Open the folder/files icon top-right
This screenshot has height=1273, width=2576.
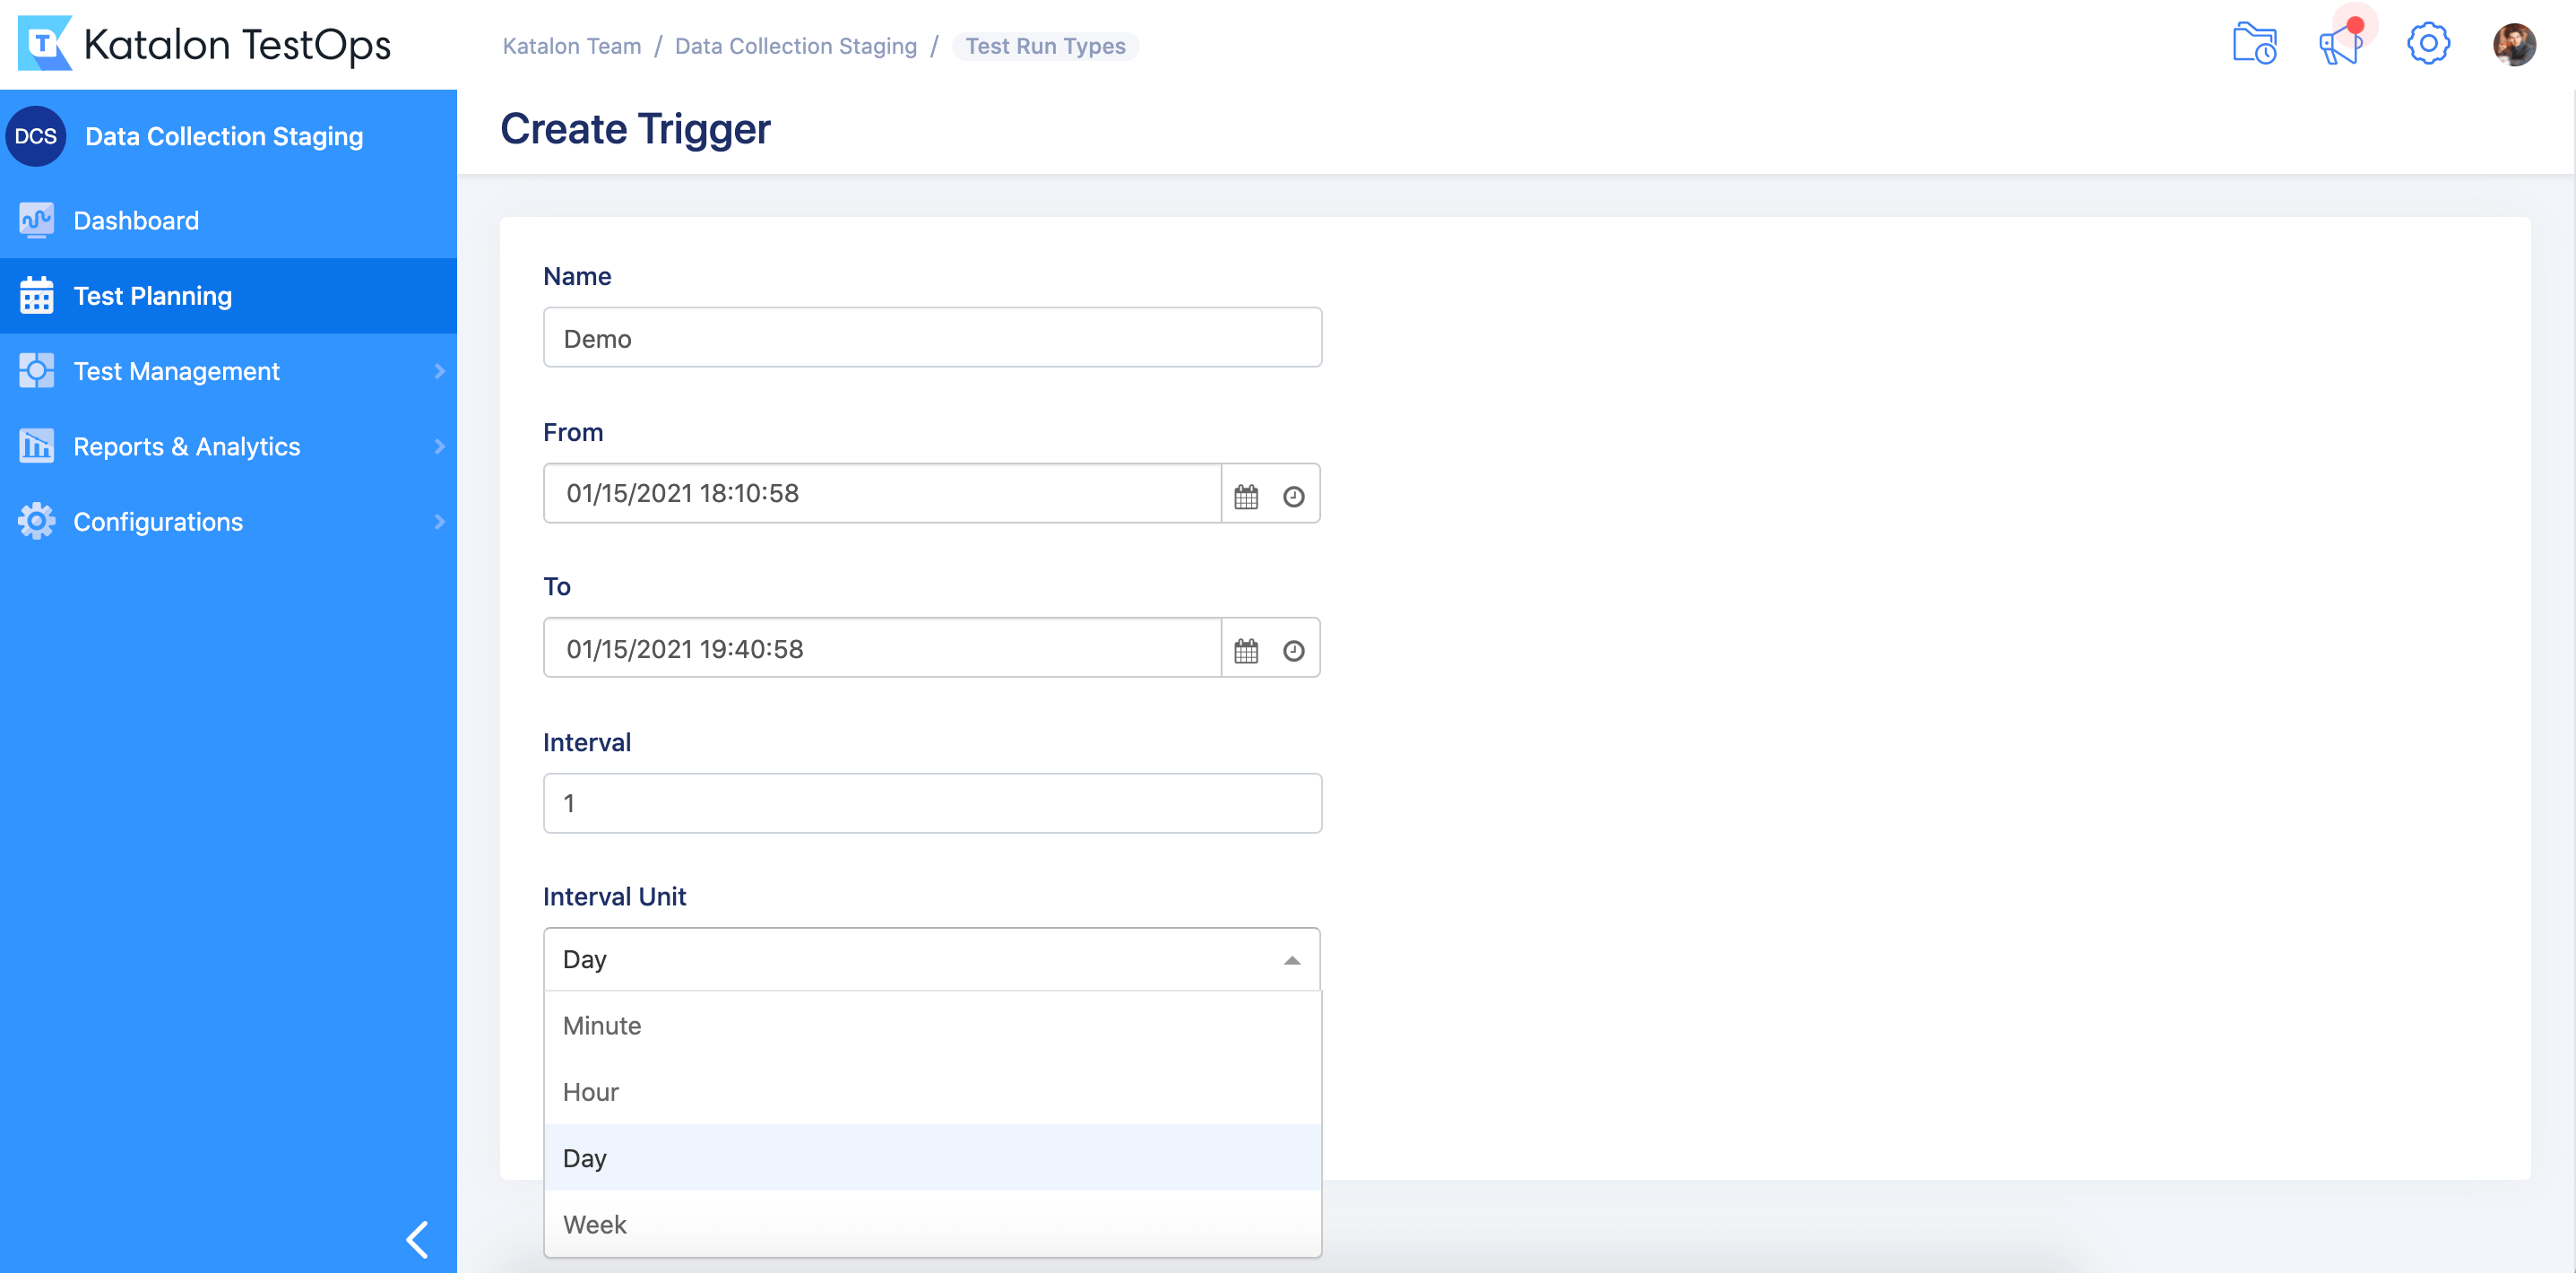(x=2254, y=43)
